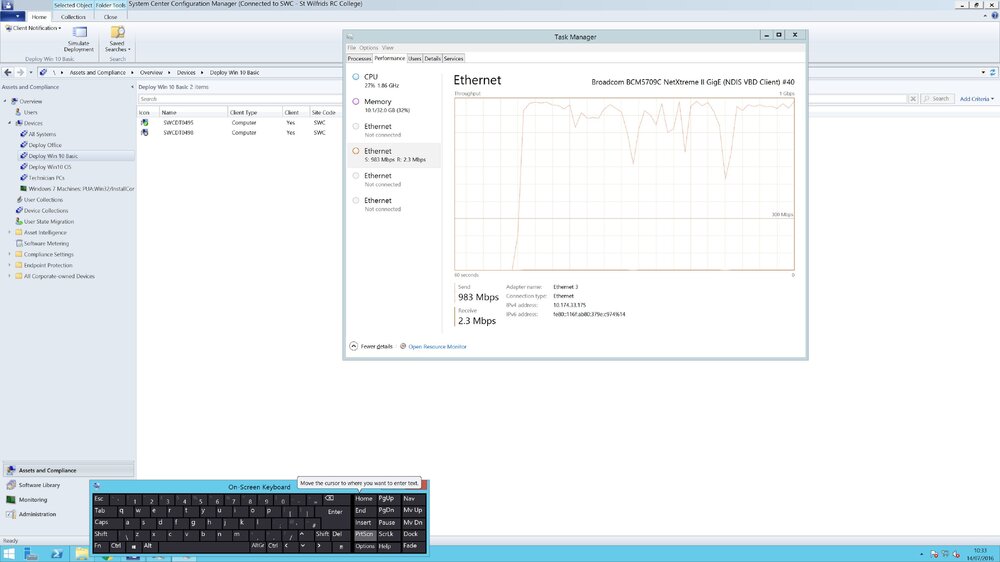Select the SWCDT0490 device name
1000x562 pixels.
click(x=178, y=133)
